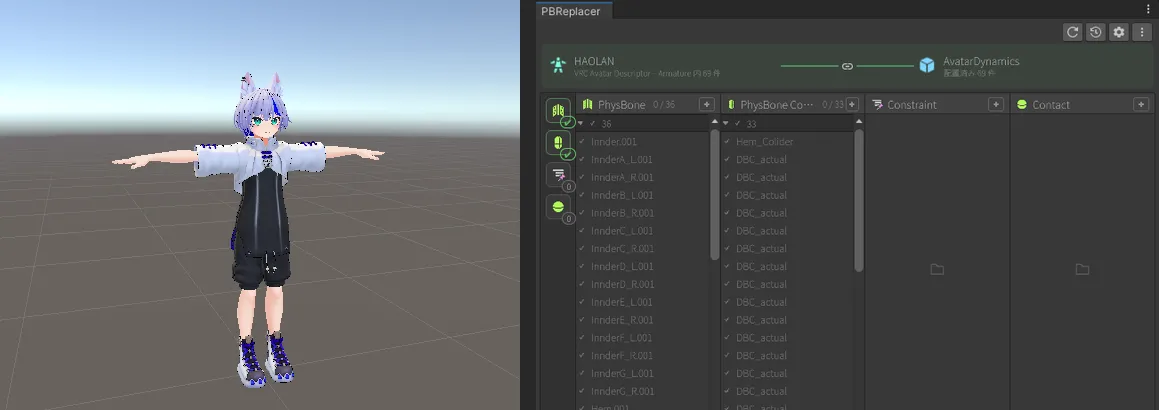1159x410 pixels.
Task: Click the AvatarDynamics label
Action: tap(981, 61)
